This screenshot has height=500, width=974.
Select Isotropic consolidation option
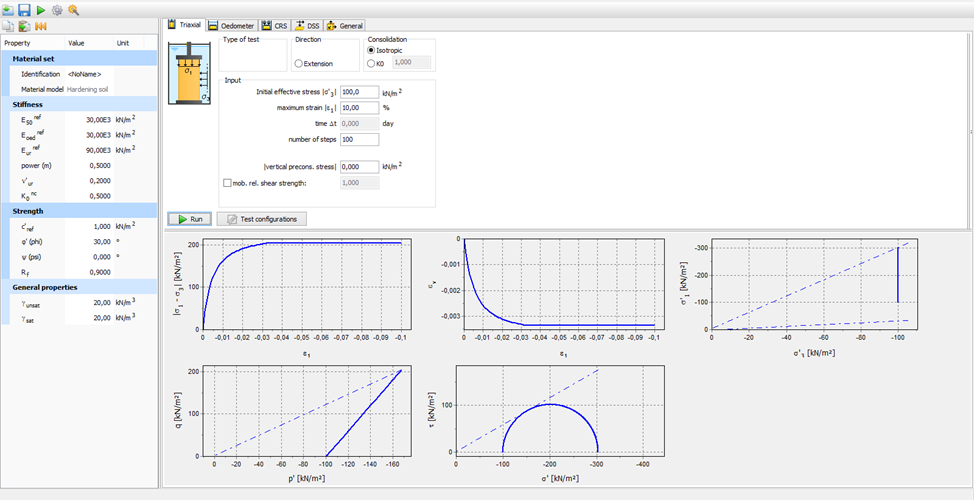(372, 49)
